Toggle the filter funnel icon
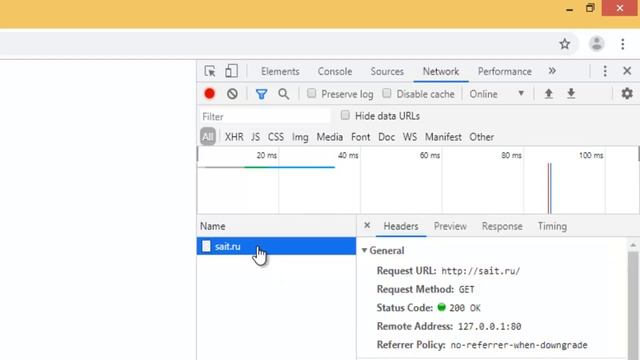Image resolution: width=640 pixels, height=360 pixels. (262, 94)
